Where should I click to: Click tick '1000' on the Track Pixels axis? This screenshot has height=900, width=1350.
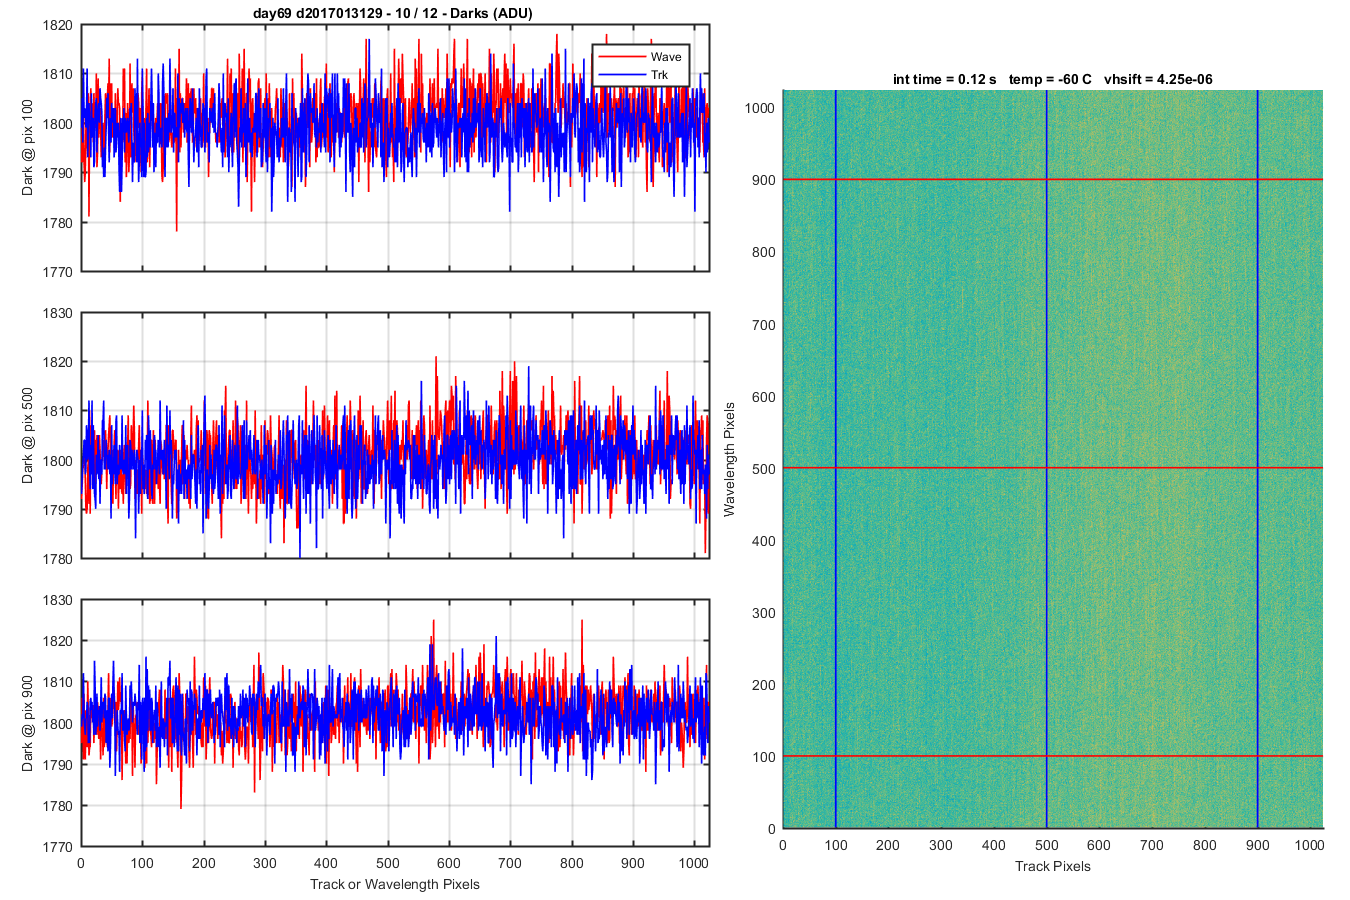[1310, 845]
